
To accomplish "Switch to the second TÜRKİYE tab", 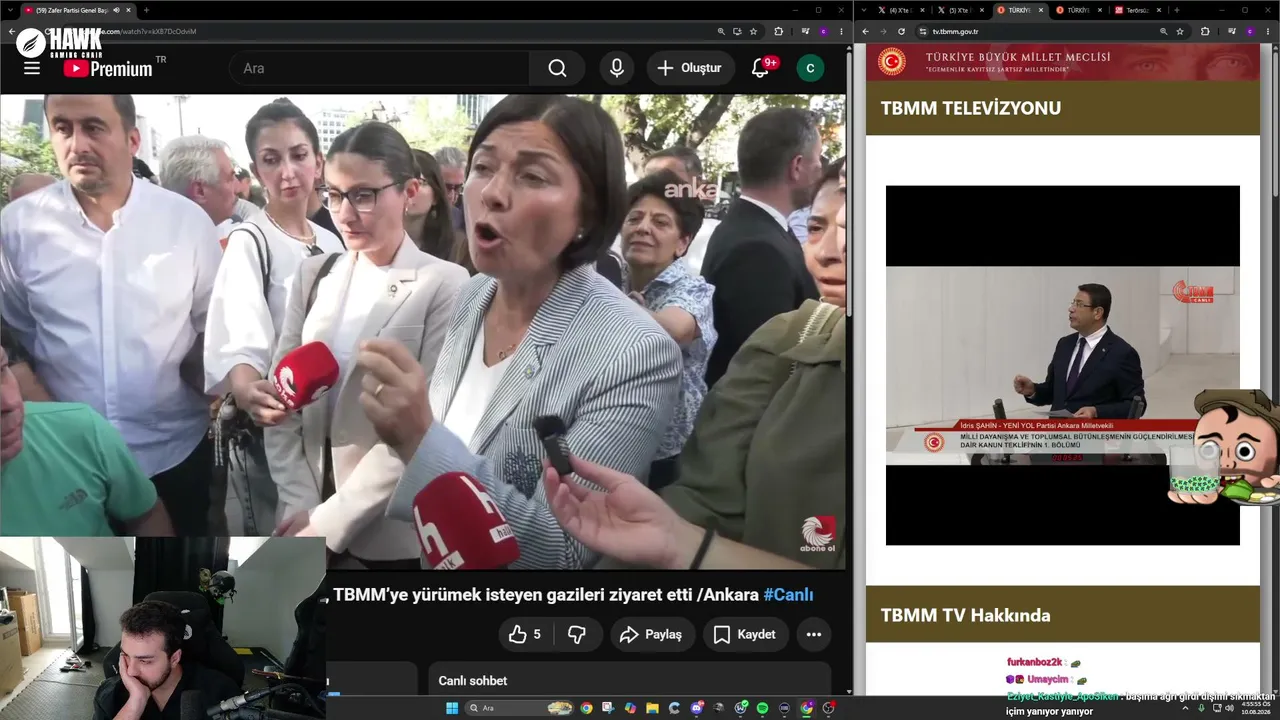I will click(x=1079, y=10).
